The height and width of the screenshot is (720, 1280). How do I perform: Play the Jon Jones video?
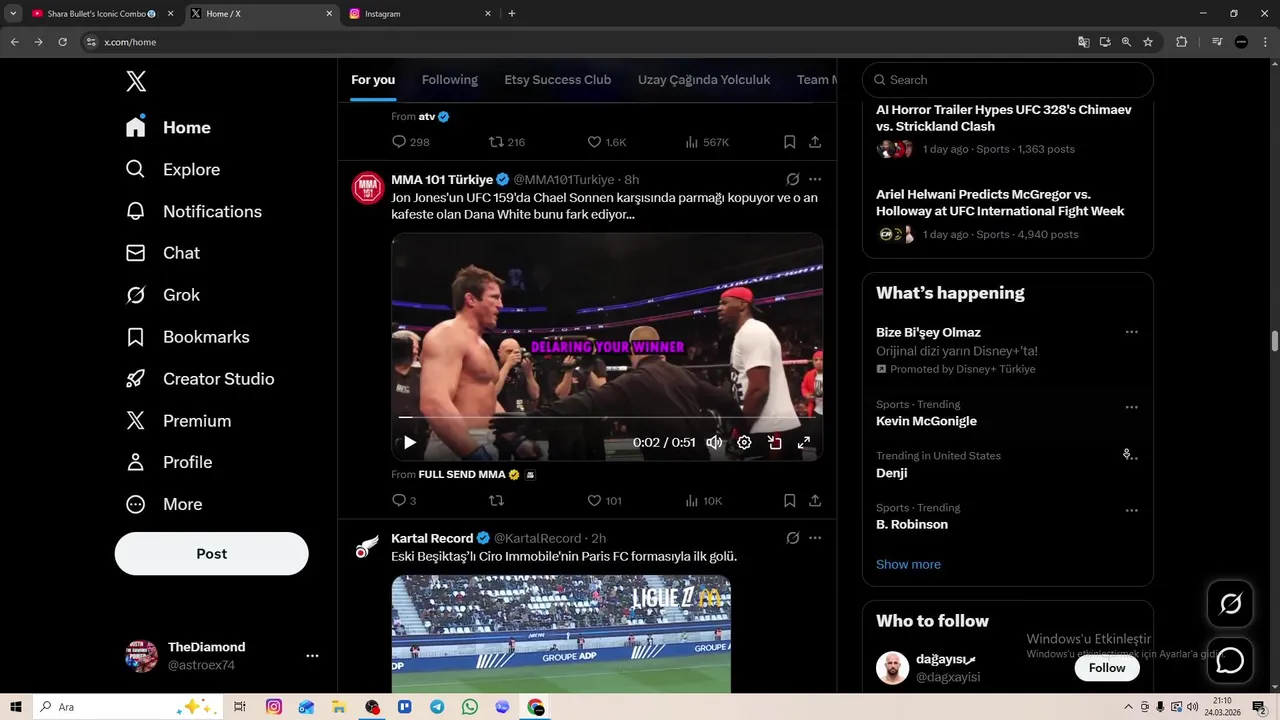tap(409, 442)
